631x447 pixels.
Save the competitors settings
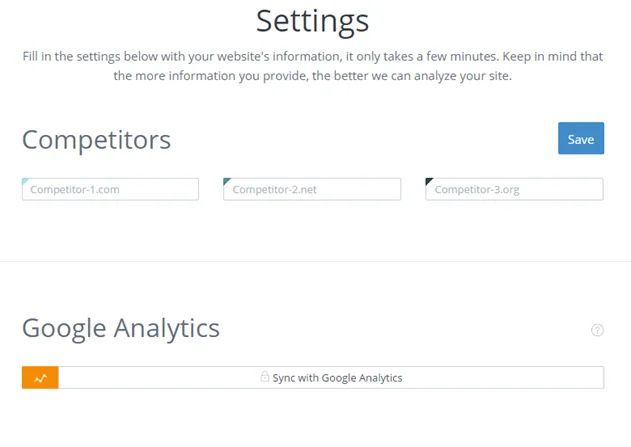tap(581, 138)
